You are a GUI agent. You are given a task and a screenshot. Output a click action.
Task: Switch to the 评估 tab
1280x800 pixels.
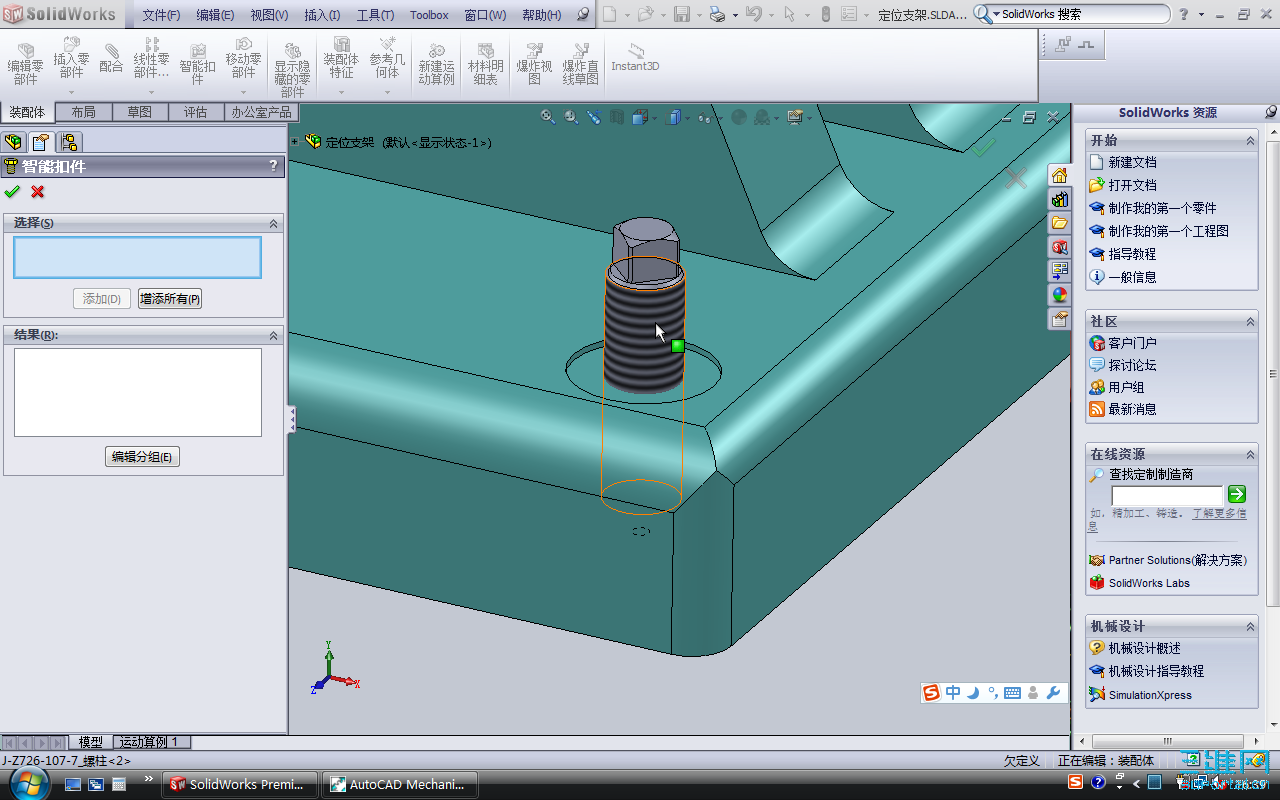point(195,112)
